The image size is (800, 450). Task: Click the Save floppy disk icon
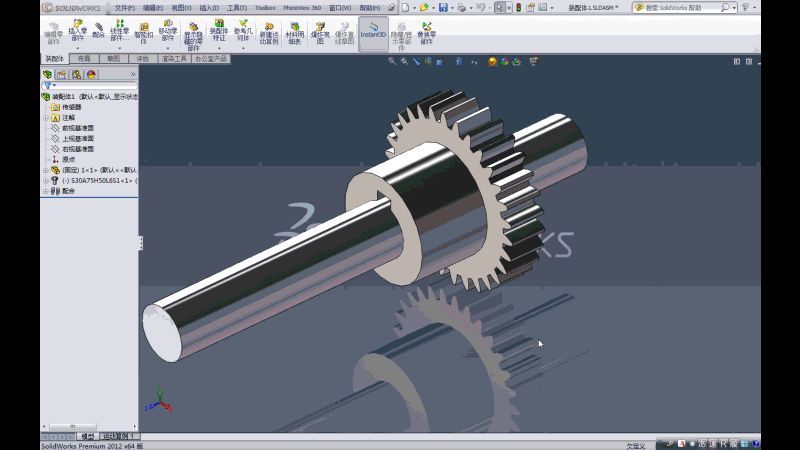coord(443,8)
